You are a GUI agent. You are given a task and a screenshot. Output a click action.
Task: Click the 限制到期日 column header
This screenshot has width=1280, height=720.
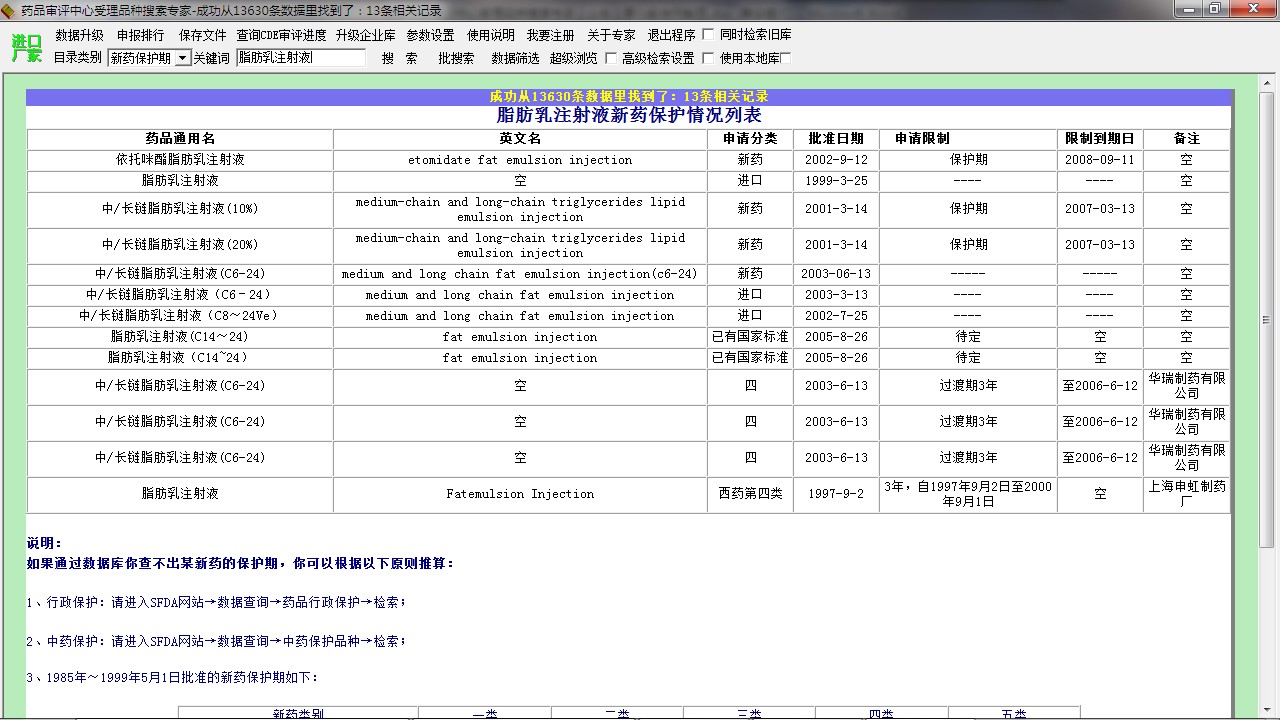[x=1100, y=139]
